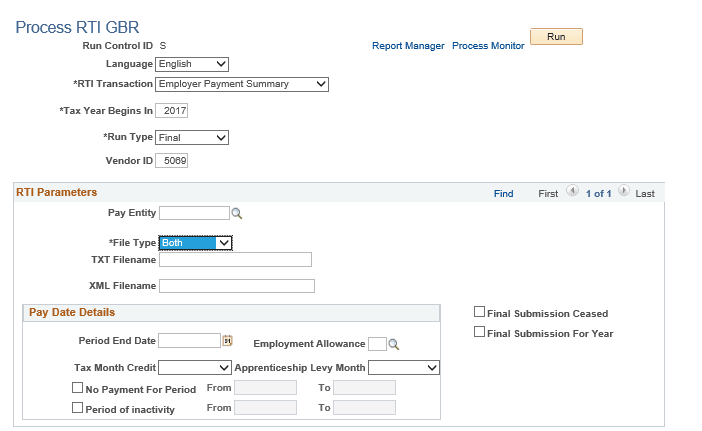
Task: Open the Run Type dropdown
Action: coord(192,137)
